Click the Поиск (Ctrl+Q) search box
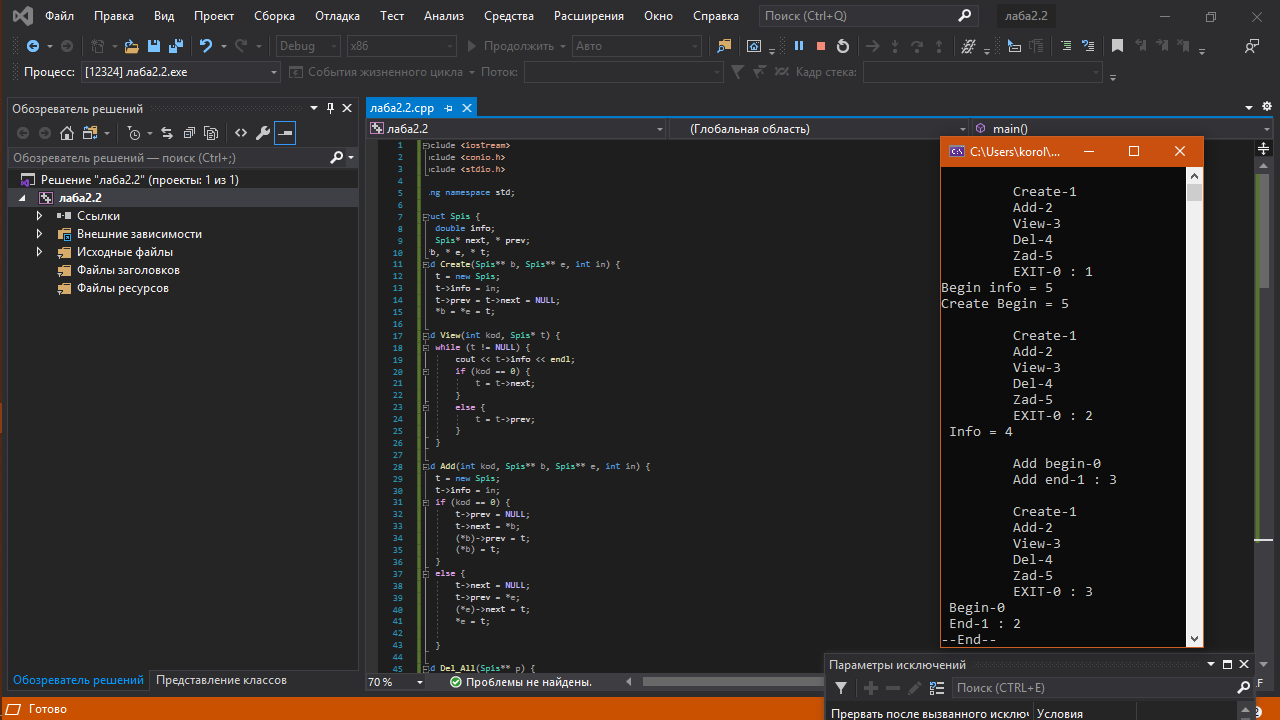The image size is (1280, 720). click(x=866, y=16)
